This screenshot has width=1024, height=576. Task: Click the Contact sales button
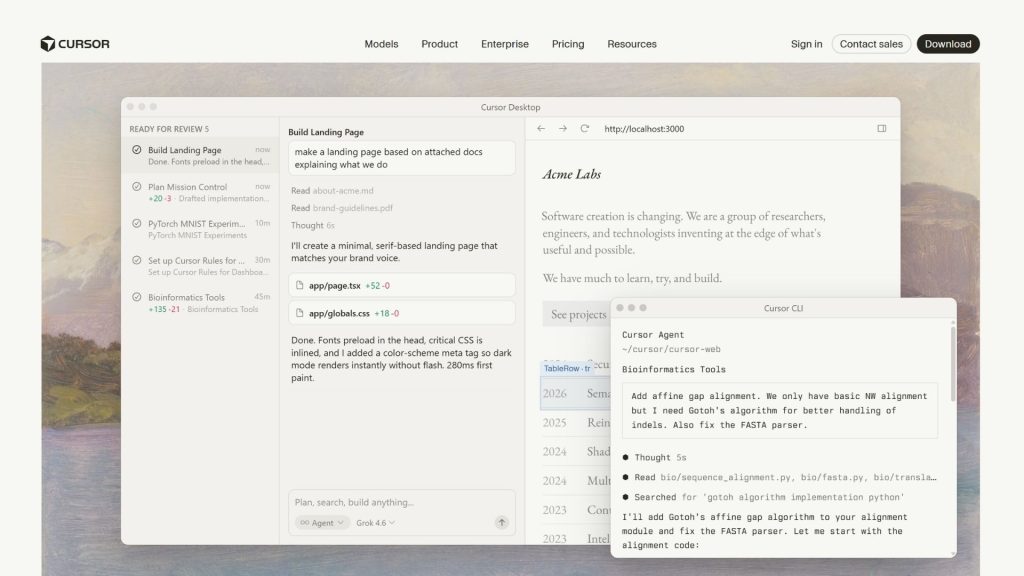871,44
